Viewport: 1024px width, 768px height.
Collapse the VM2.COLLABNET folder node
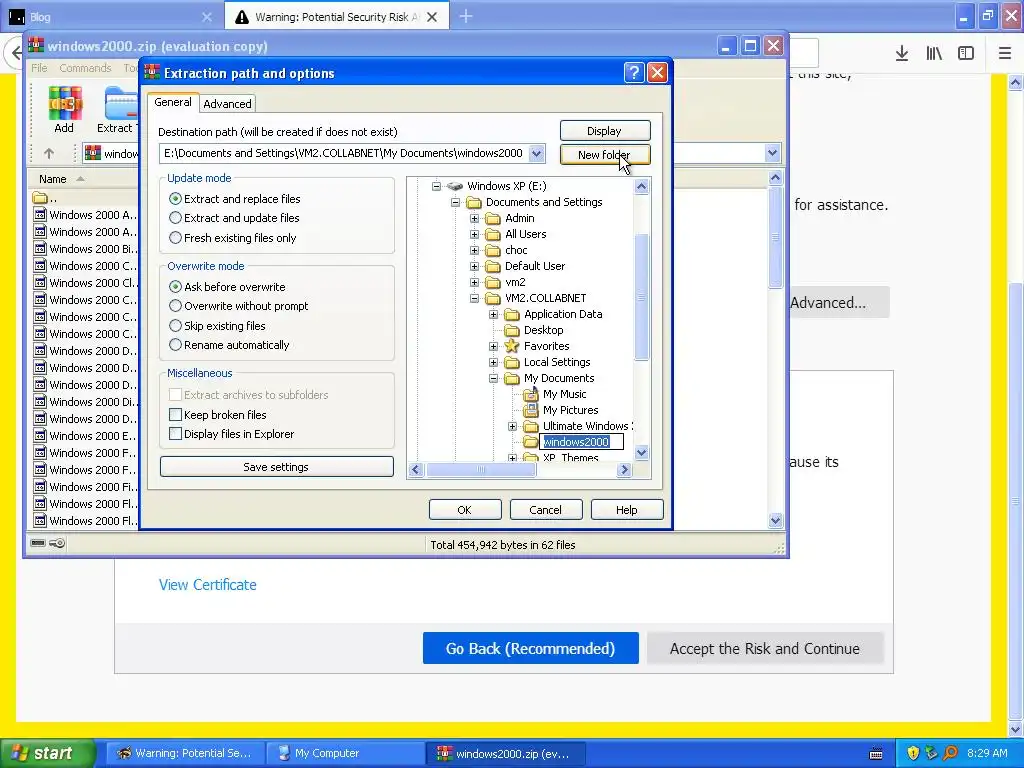[x=475, y=298]
